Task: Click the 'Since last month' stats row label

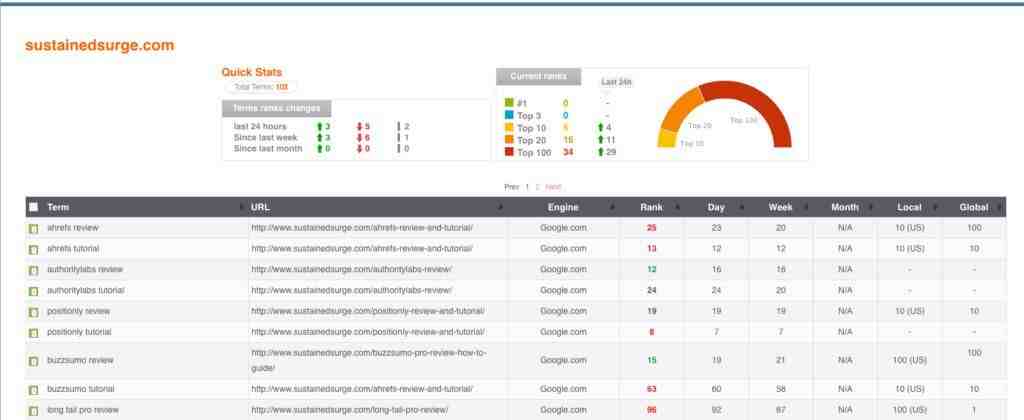Action: [268, 149]
